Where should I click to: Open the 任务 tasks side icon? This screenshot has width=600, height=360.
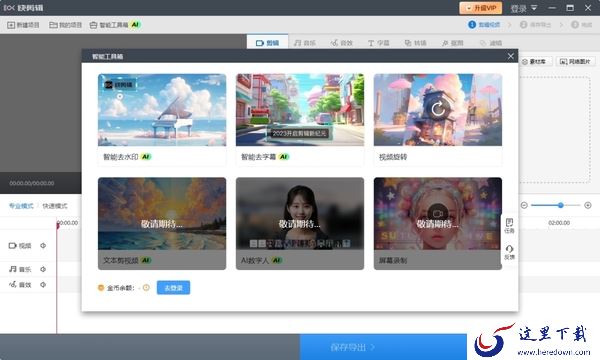[x=509, y=225]
